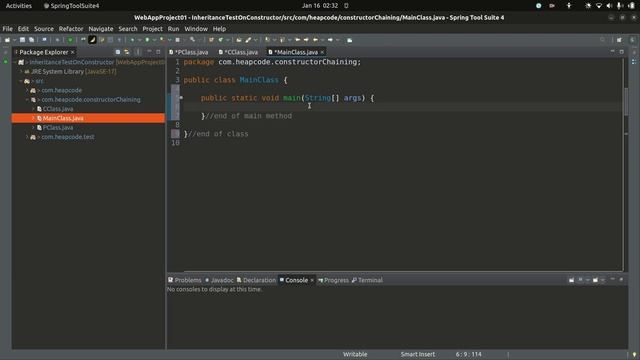
Task: Switch to the PClass.java editor tab
Action: pos(189,52)
